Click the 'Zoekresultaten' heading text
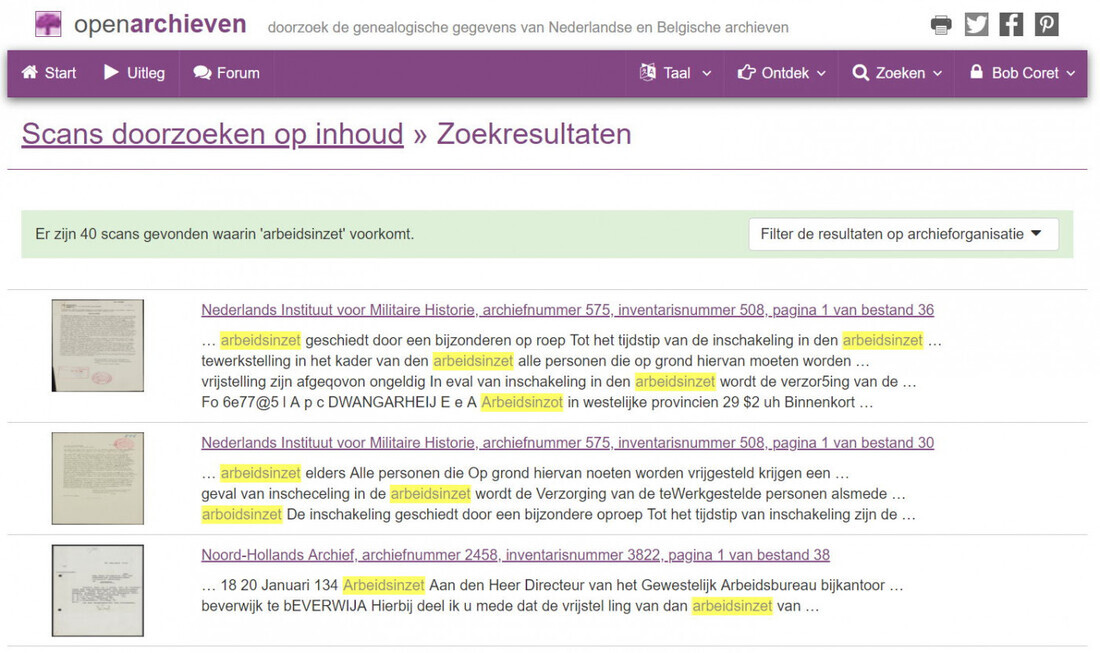The height and width of the screenshot is (653, 1100). (x=534, y=134)
